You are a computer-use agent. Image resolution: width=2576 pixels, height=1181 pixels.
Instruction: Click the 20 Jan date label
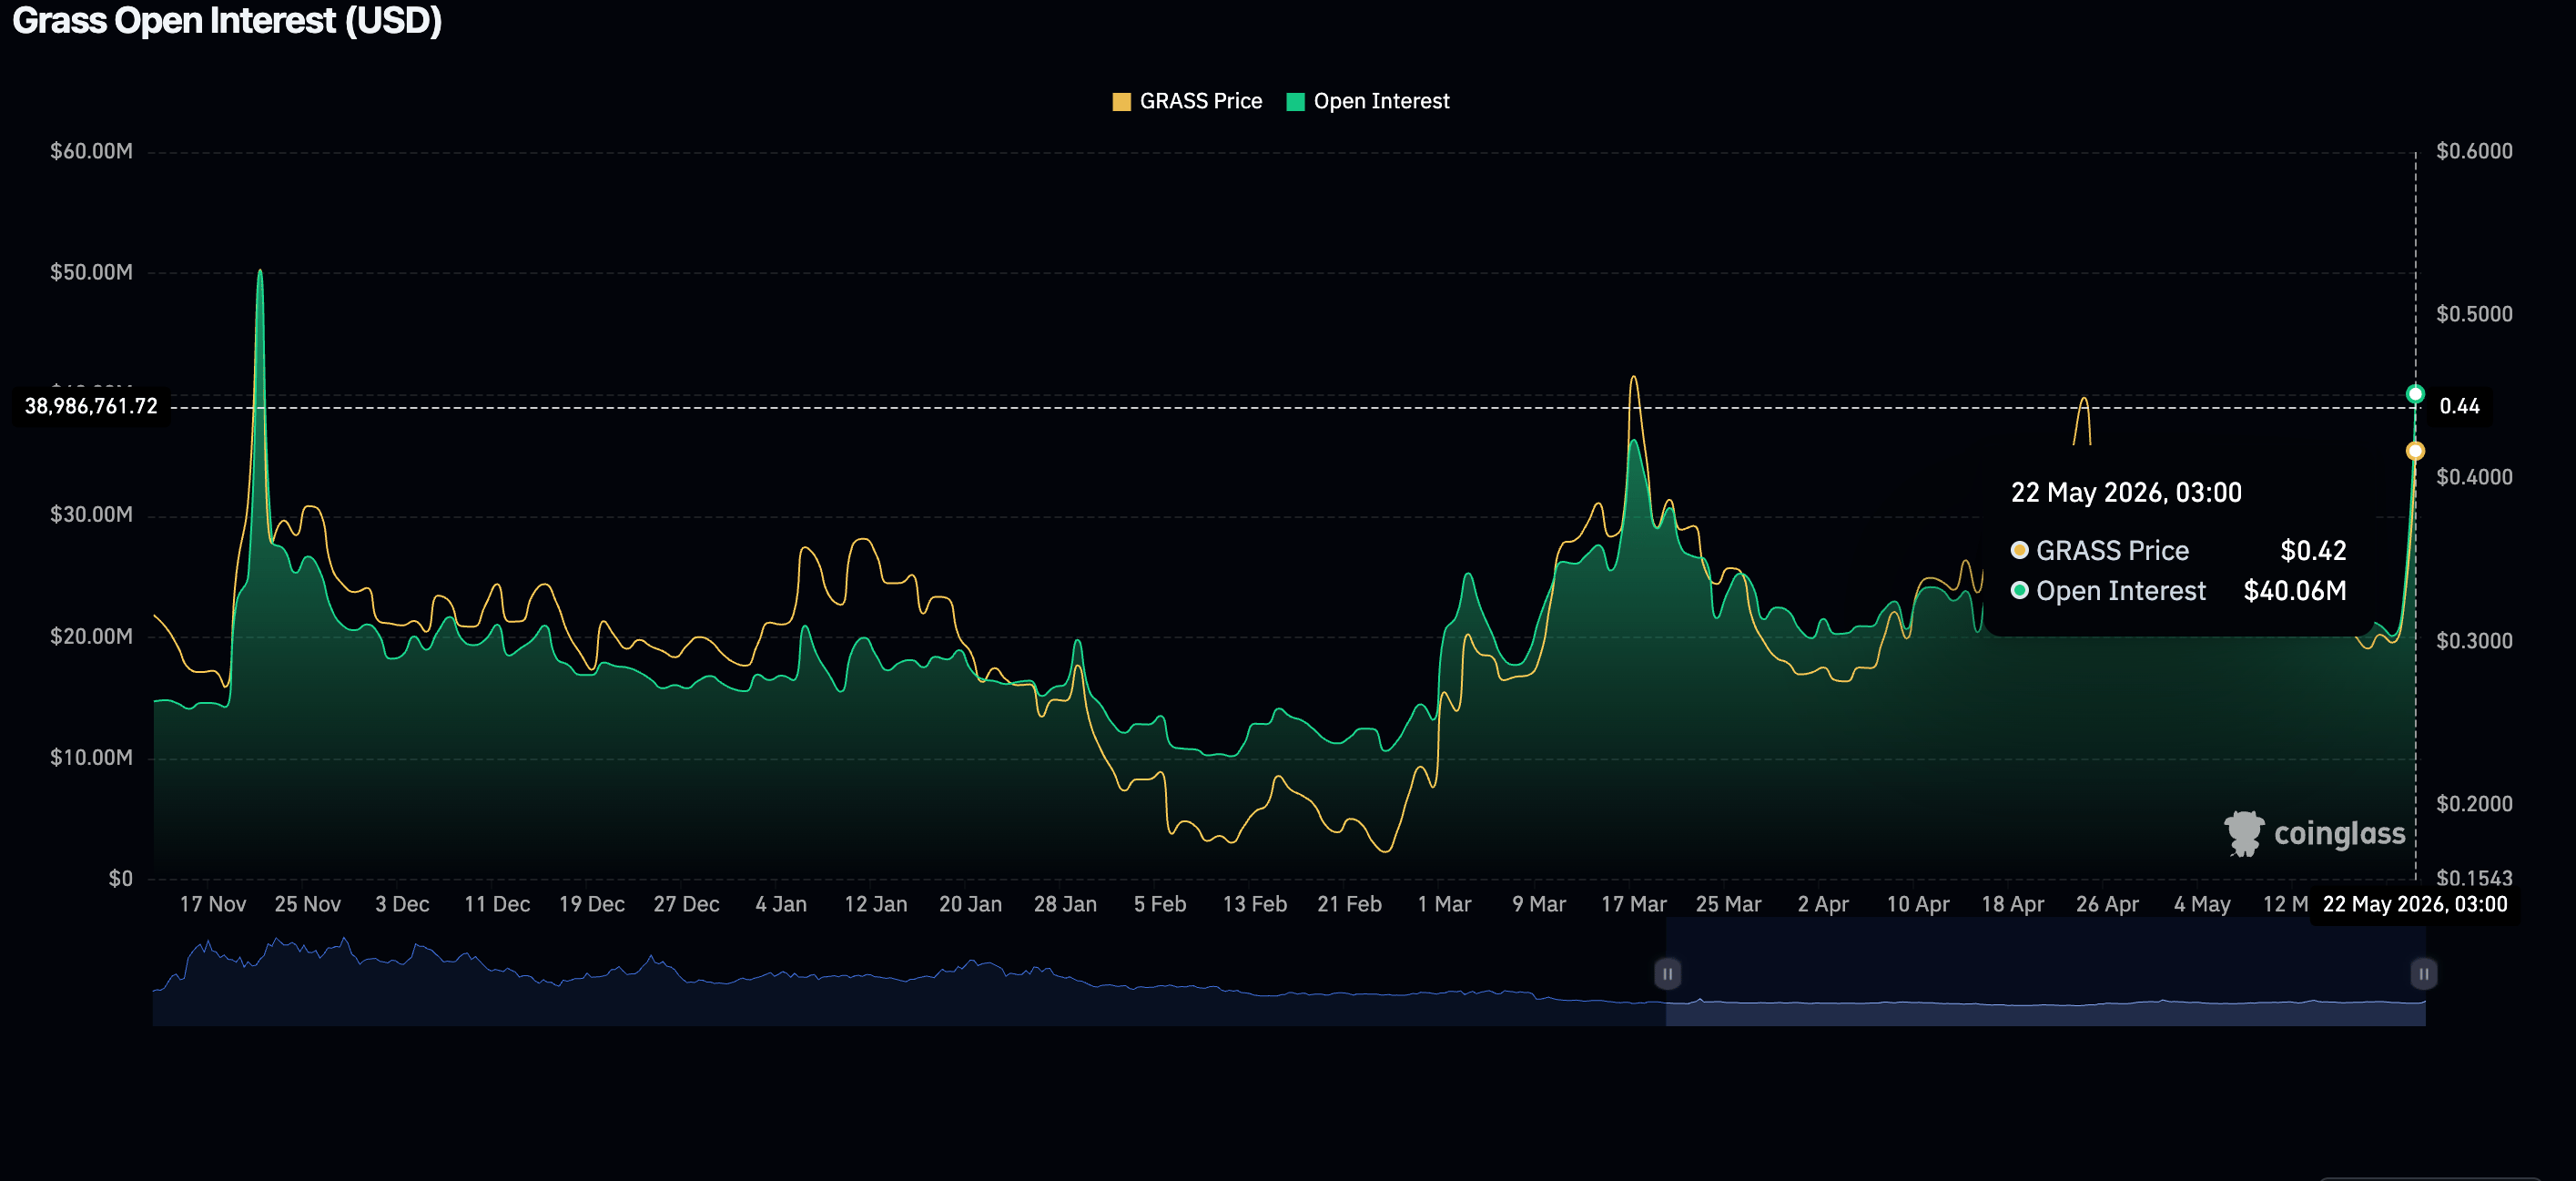[x=970, y=904]
